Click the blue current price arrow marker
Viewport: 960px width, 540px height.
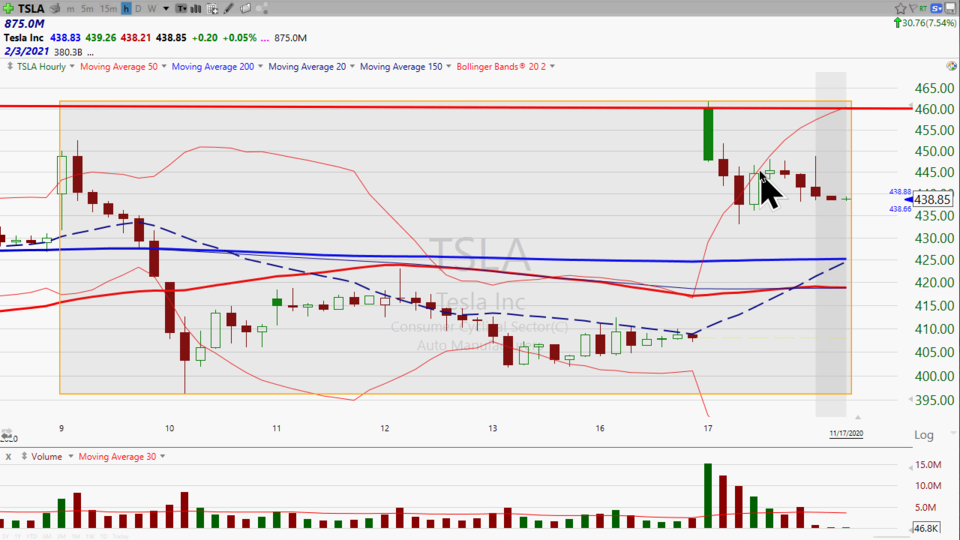tap(909, 200)
